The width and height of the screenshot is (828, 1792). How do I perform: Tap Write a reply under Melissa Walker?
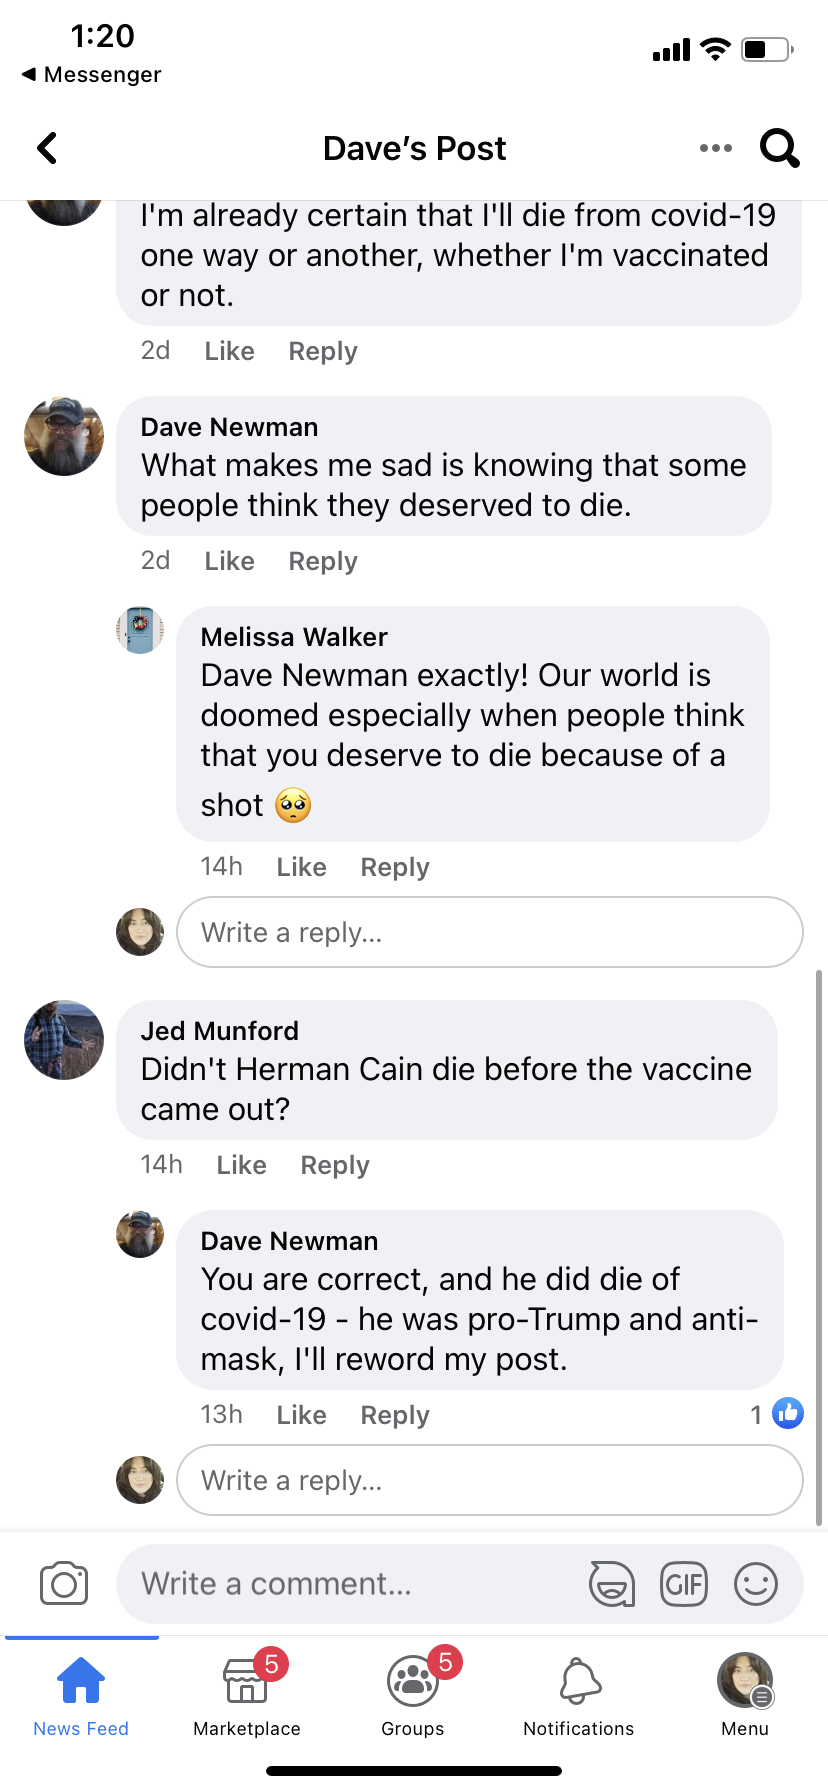click(x=489, y=932)
